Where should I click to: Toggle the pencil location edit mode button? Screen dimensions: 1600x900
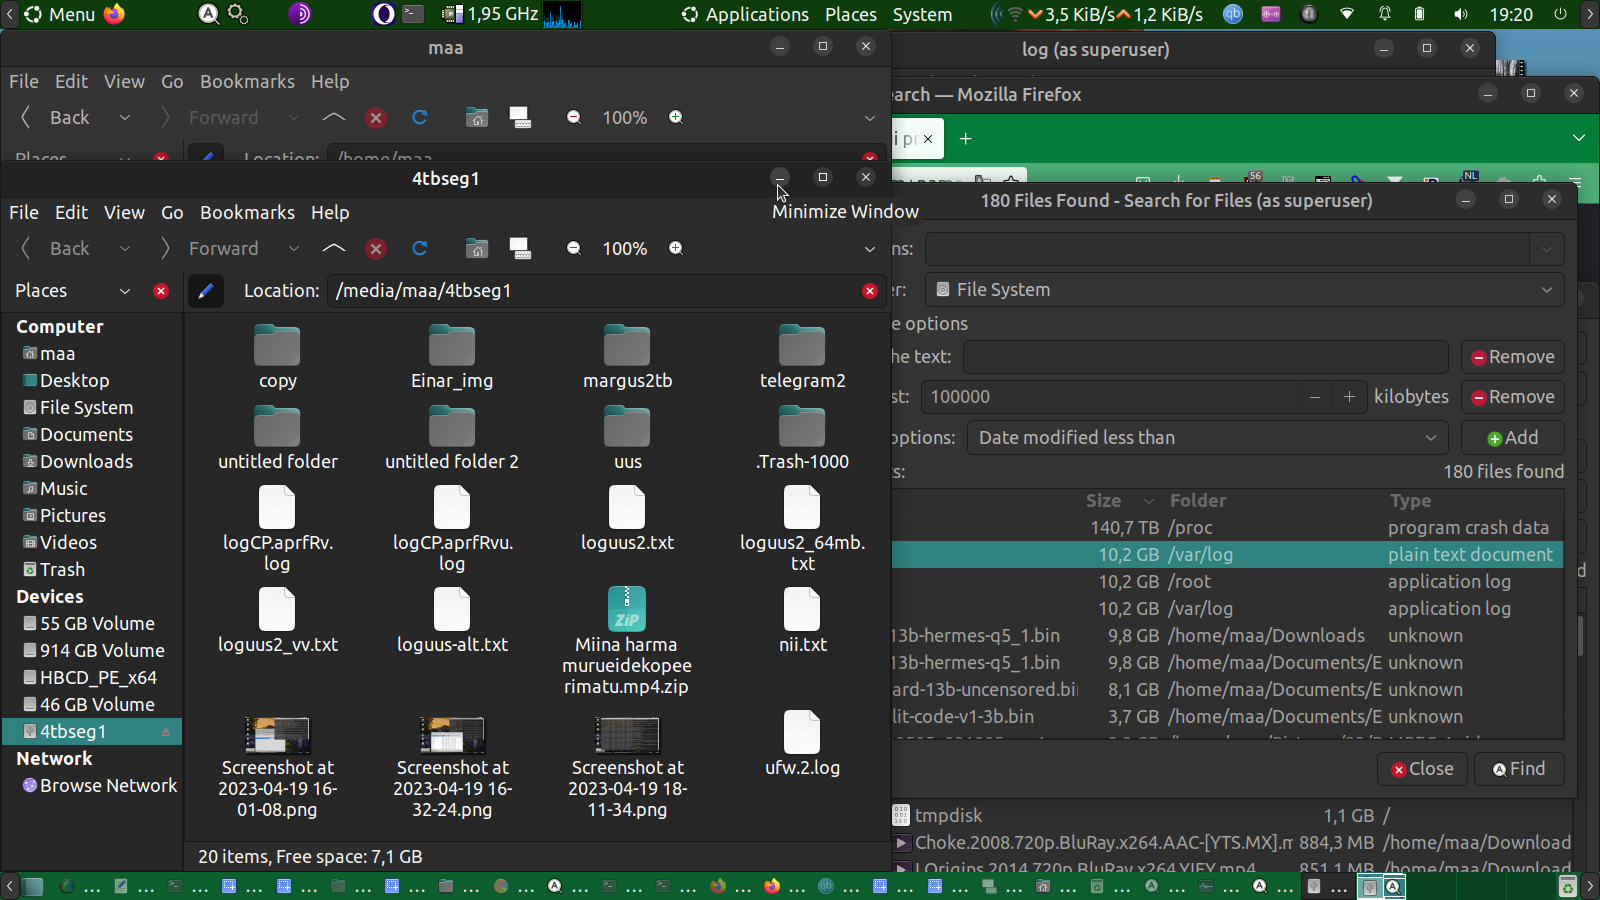click(205, 291)
